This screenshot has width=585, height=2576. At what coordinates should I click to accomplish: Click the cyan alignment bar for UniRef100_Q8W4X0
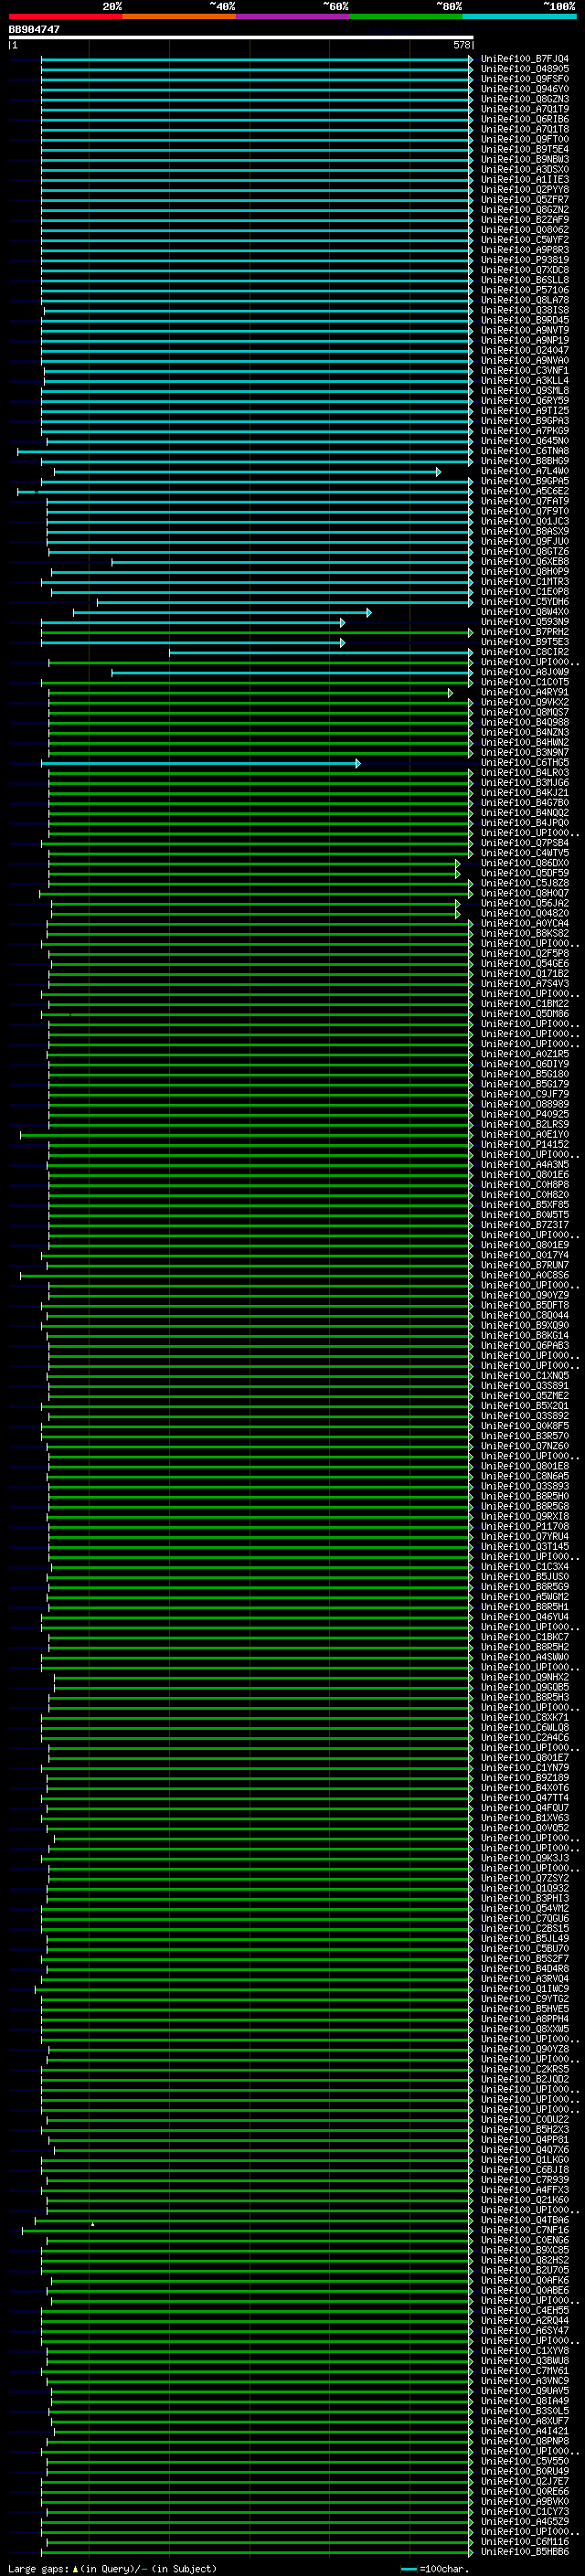click(x=222, y=612)
